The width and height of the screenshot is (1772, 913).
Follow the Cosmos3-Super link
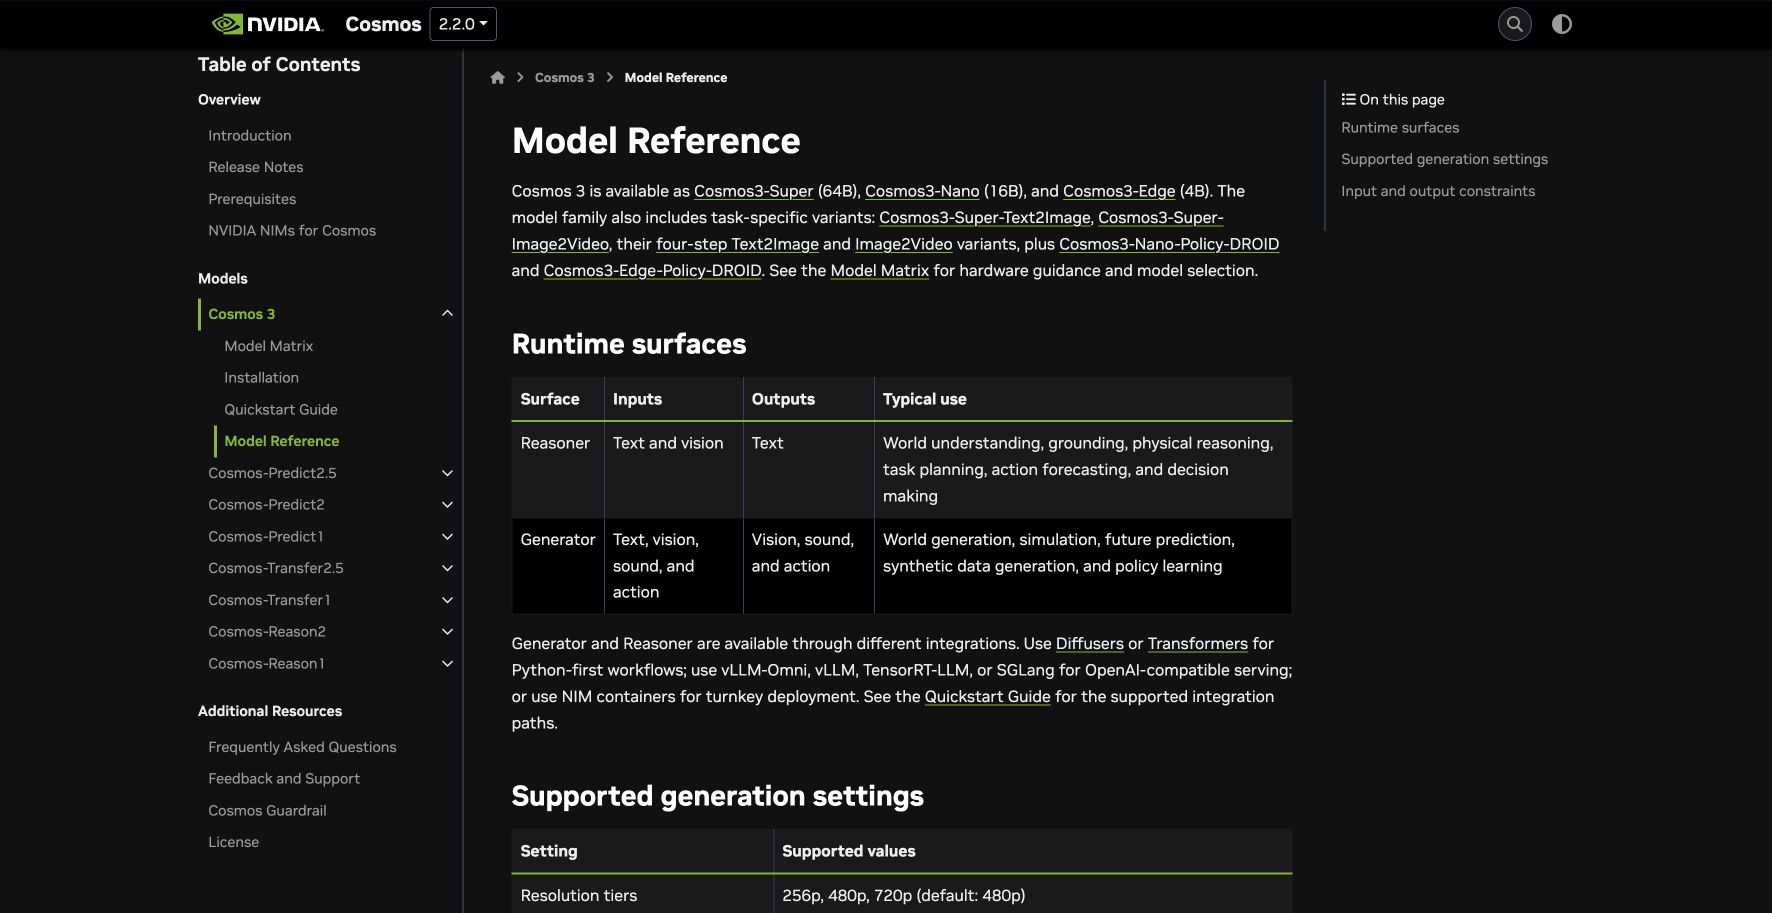754,191
